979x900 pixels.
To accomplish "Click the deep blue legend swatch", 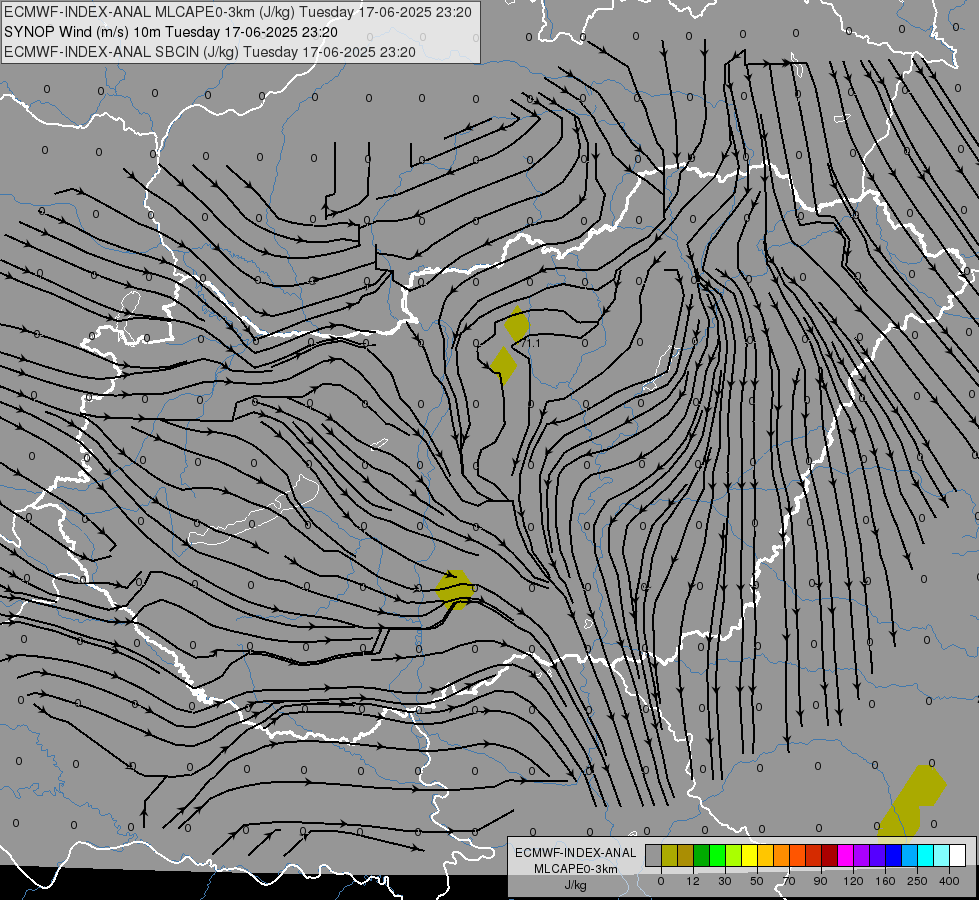I will coord(893,856).
